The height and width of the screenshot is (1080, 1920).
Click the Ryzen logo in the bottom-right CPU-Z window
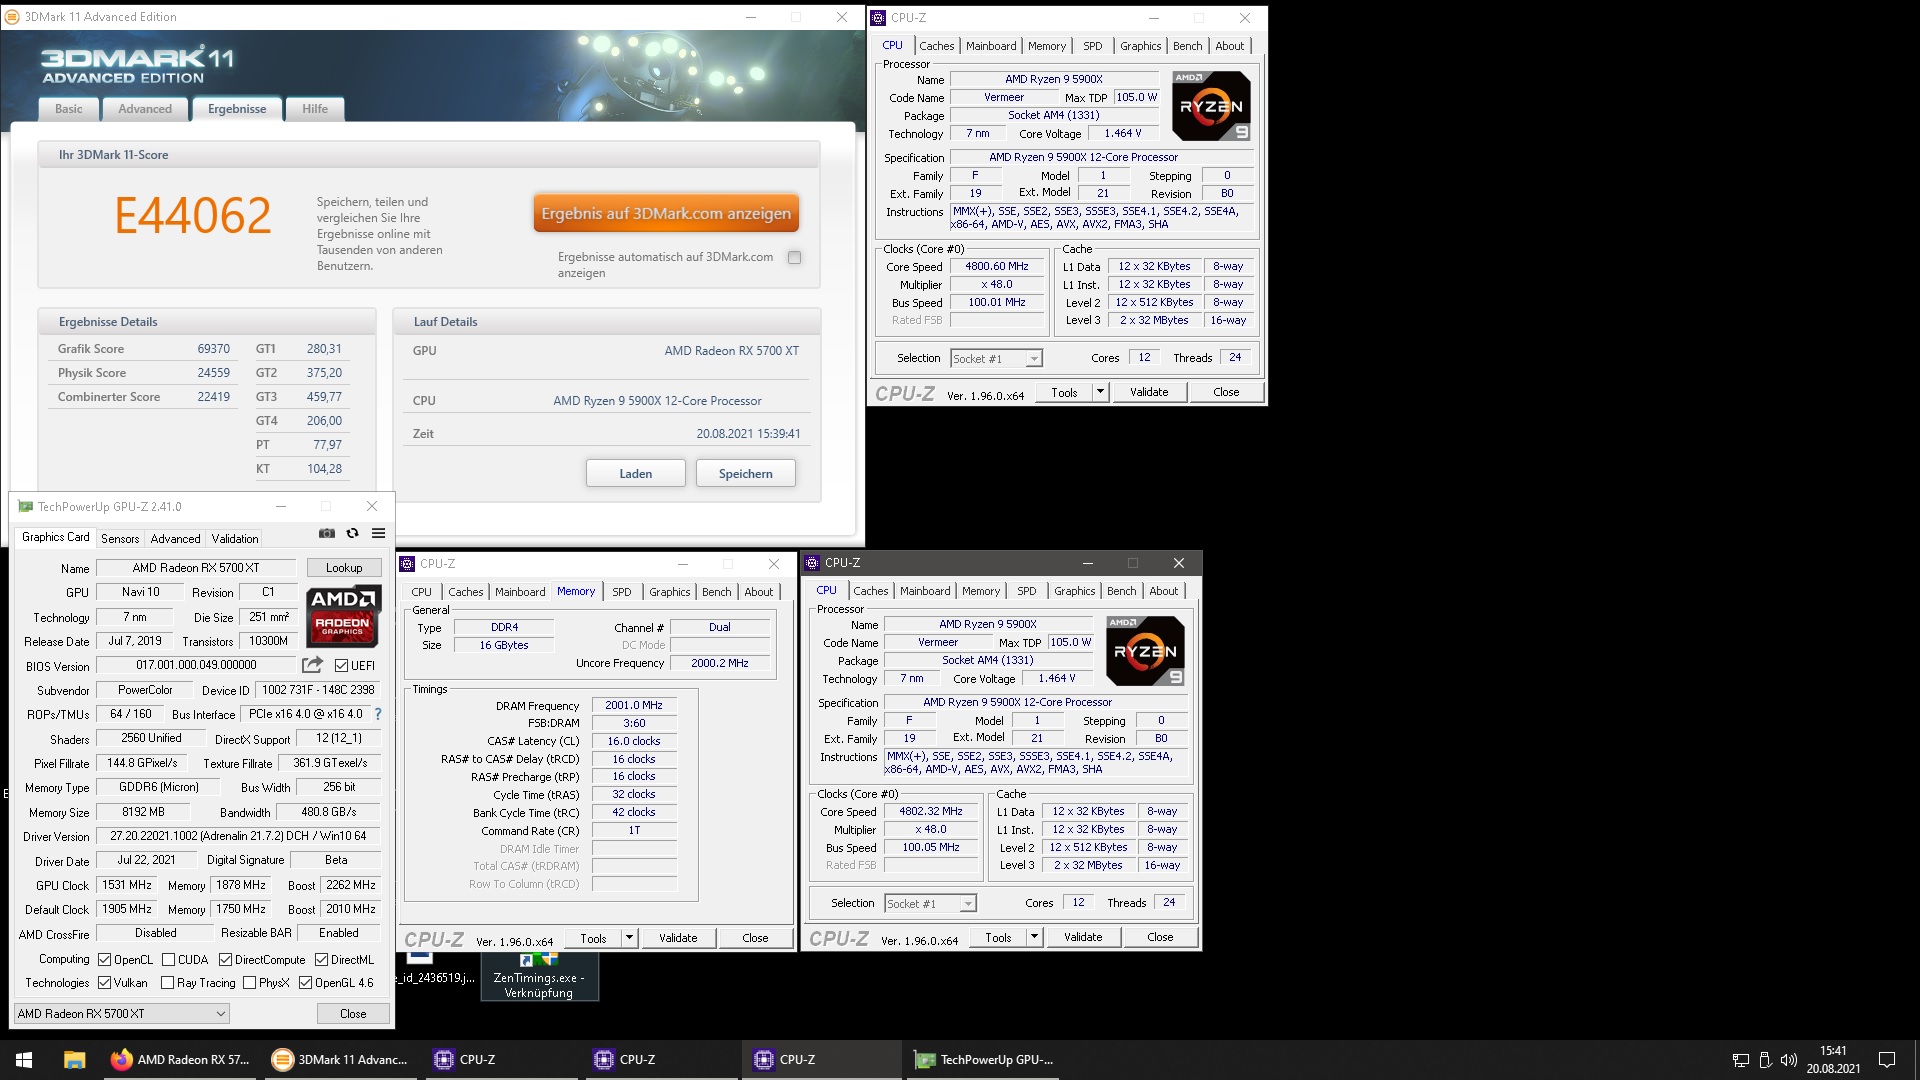(x=1145, y=651)
